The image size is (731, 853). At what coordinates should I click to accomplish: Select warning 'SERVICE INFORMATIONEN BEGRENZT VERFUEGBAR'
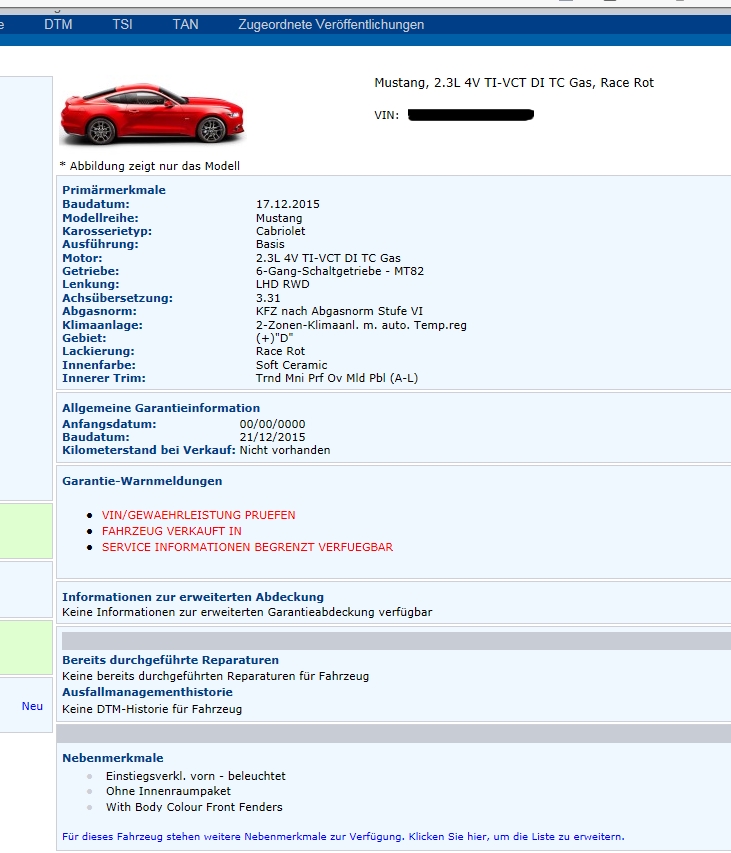pos(247,547)
